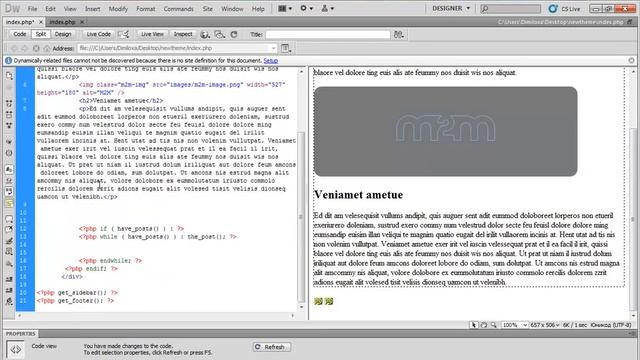Close the dynamically related files info bar
640x360 pixels.
point(631,60)
